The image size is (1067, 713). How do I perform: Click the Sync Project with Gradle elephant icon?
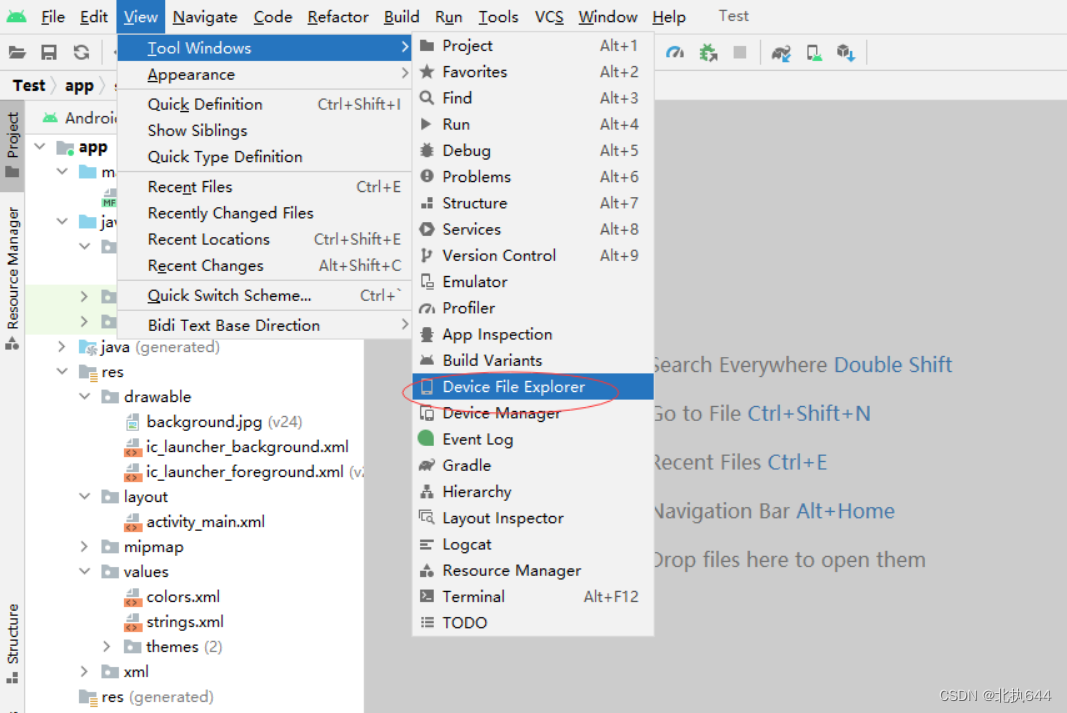(781, 52)
